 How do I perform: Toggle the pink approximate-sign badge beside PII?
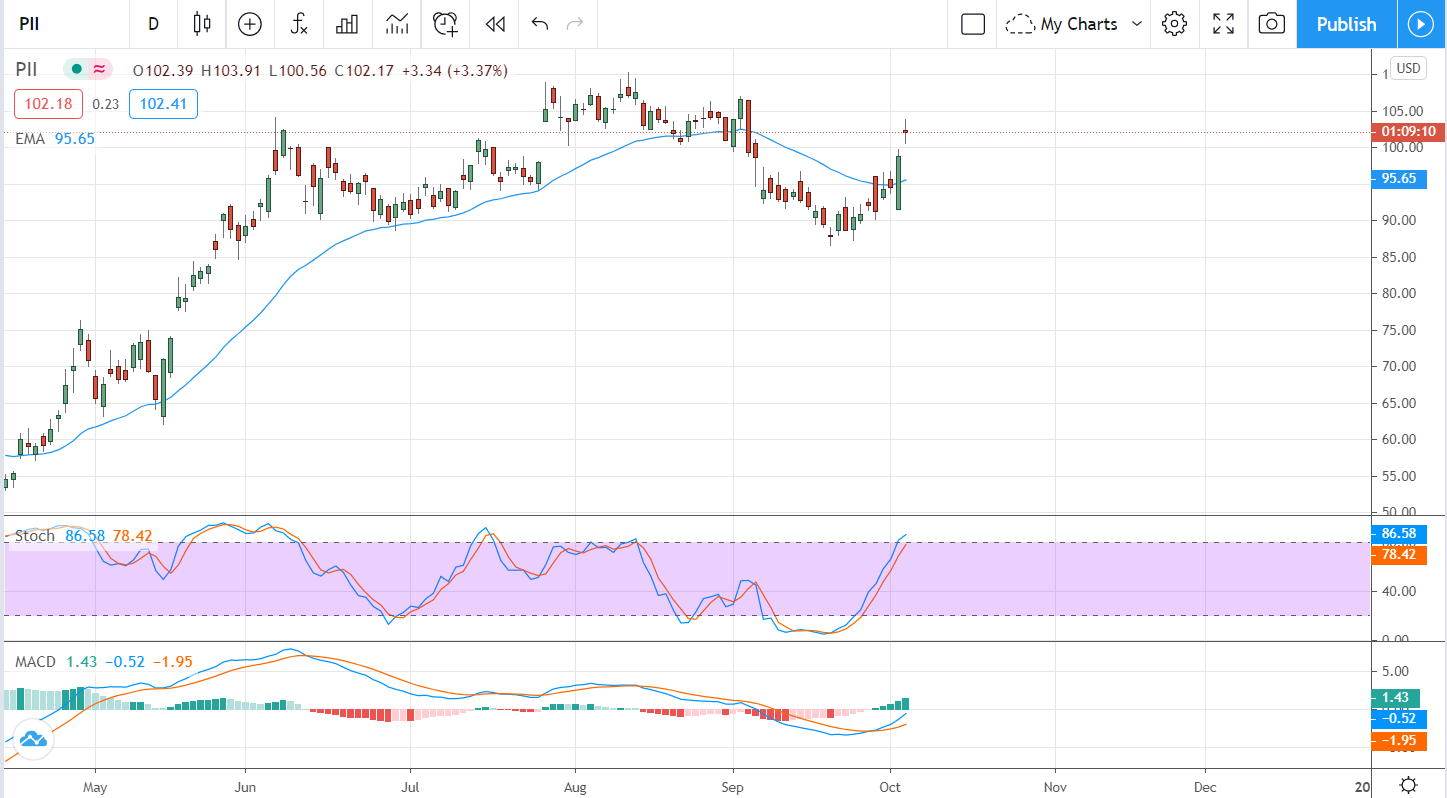click(99, 69)
